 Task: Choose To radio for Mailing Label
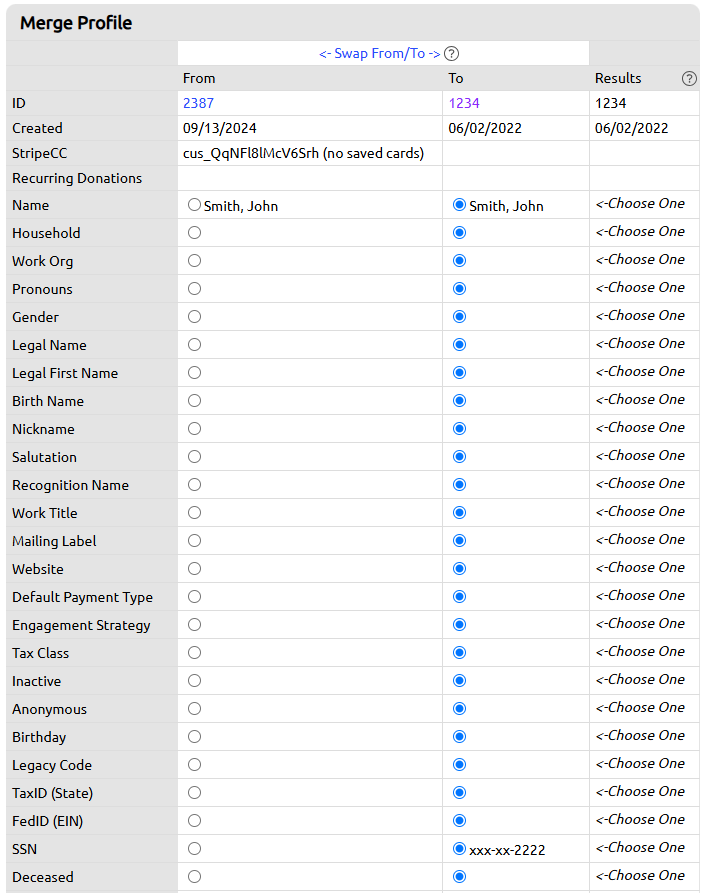point(459,540)
